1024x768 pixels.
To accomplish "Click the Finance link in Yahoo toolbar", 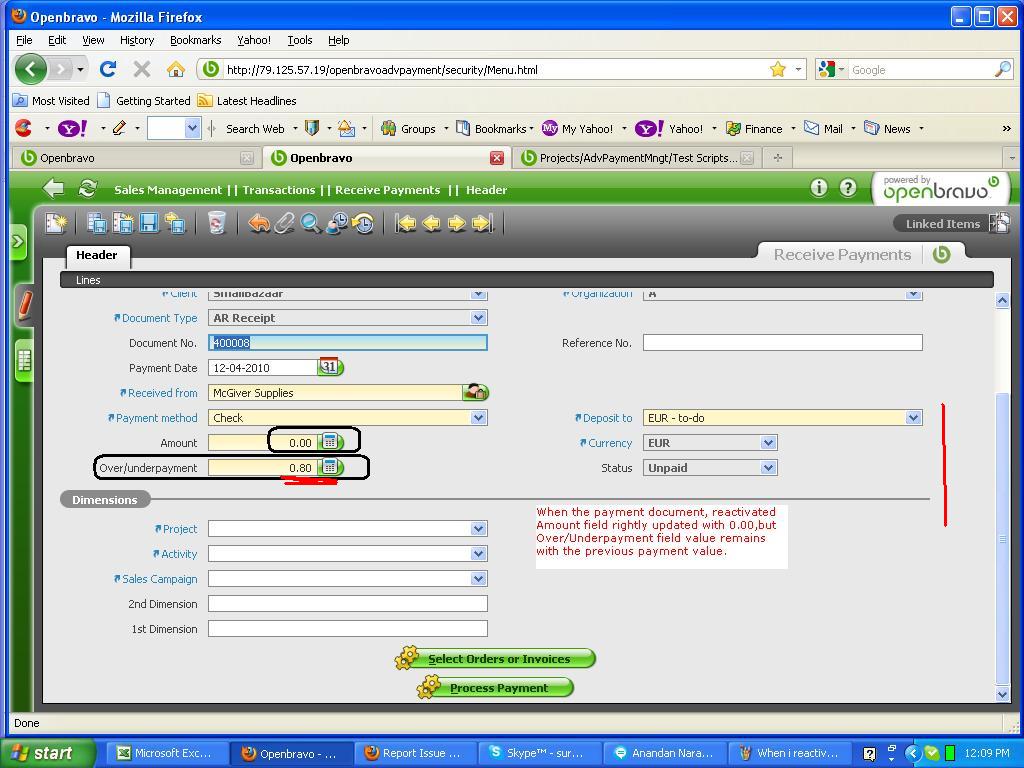I will tap(754, 129).
